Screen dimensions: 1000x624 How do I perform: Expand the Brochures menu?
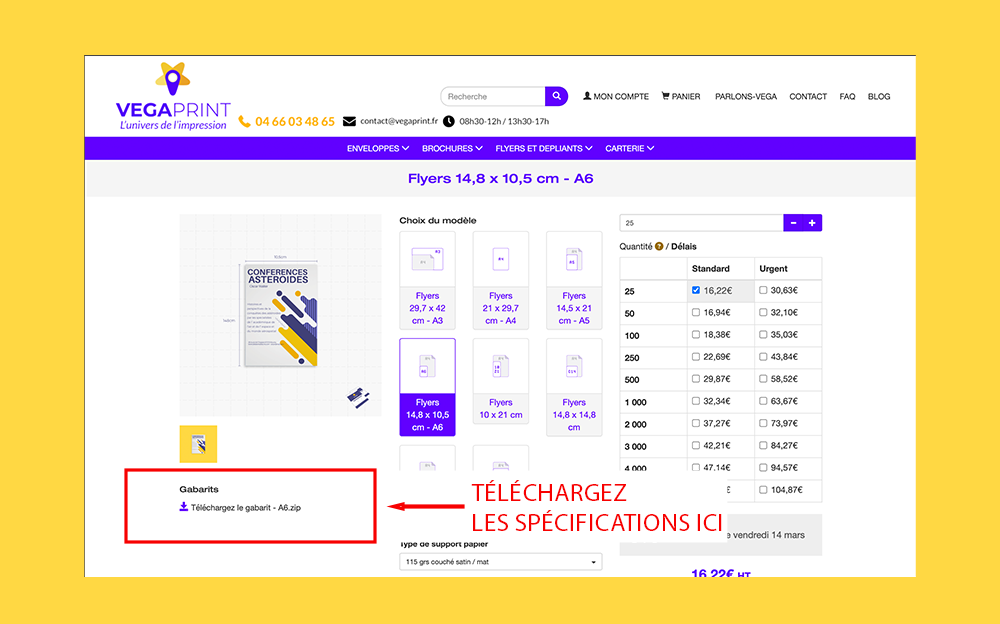pyautogui.click(x=452, y=148)
